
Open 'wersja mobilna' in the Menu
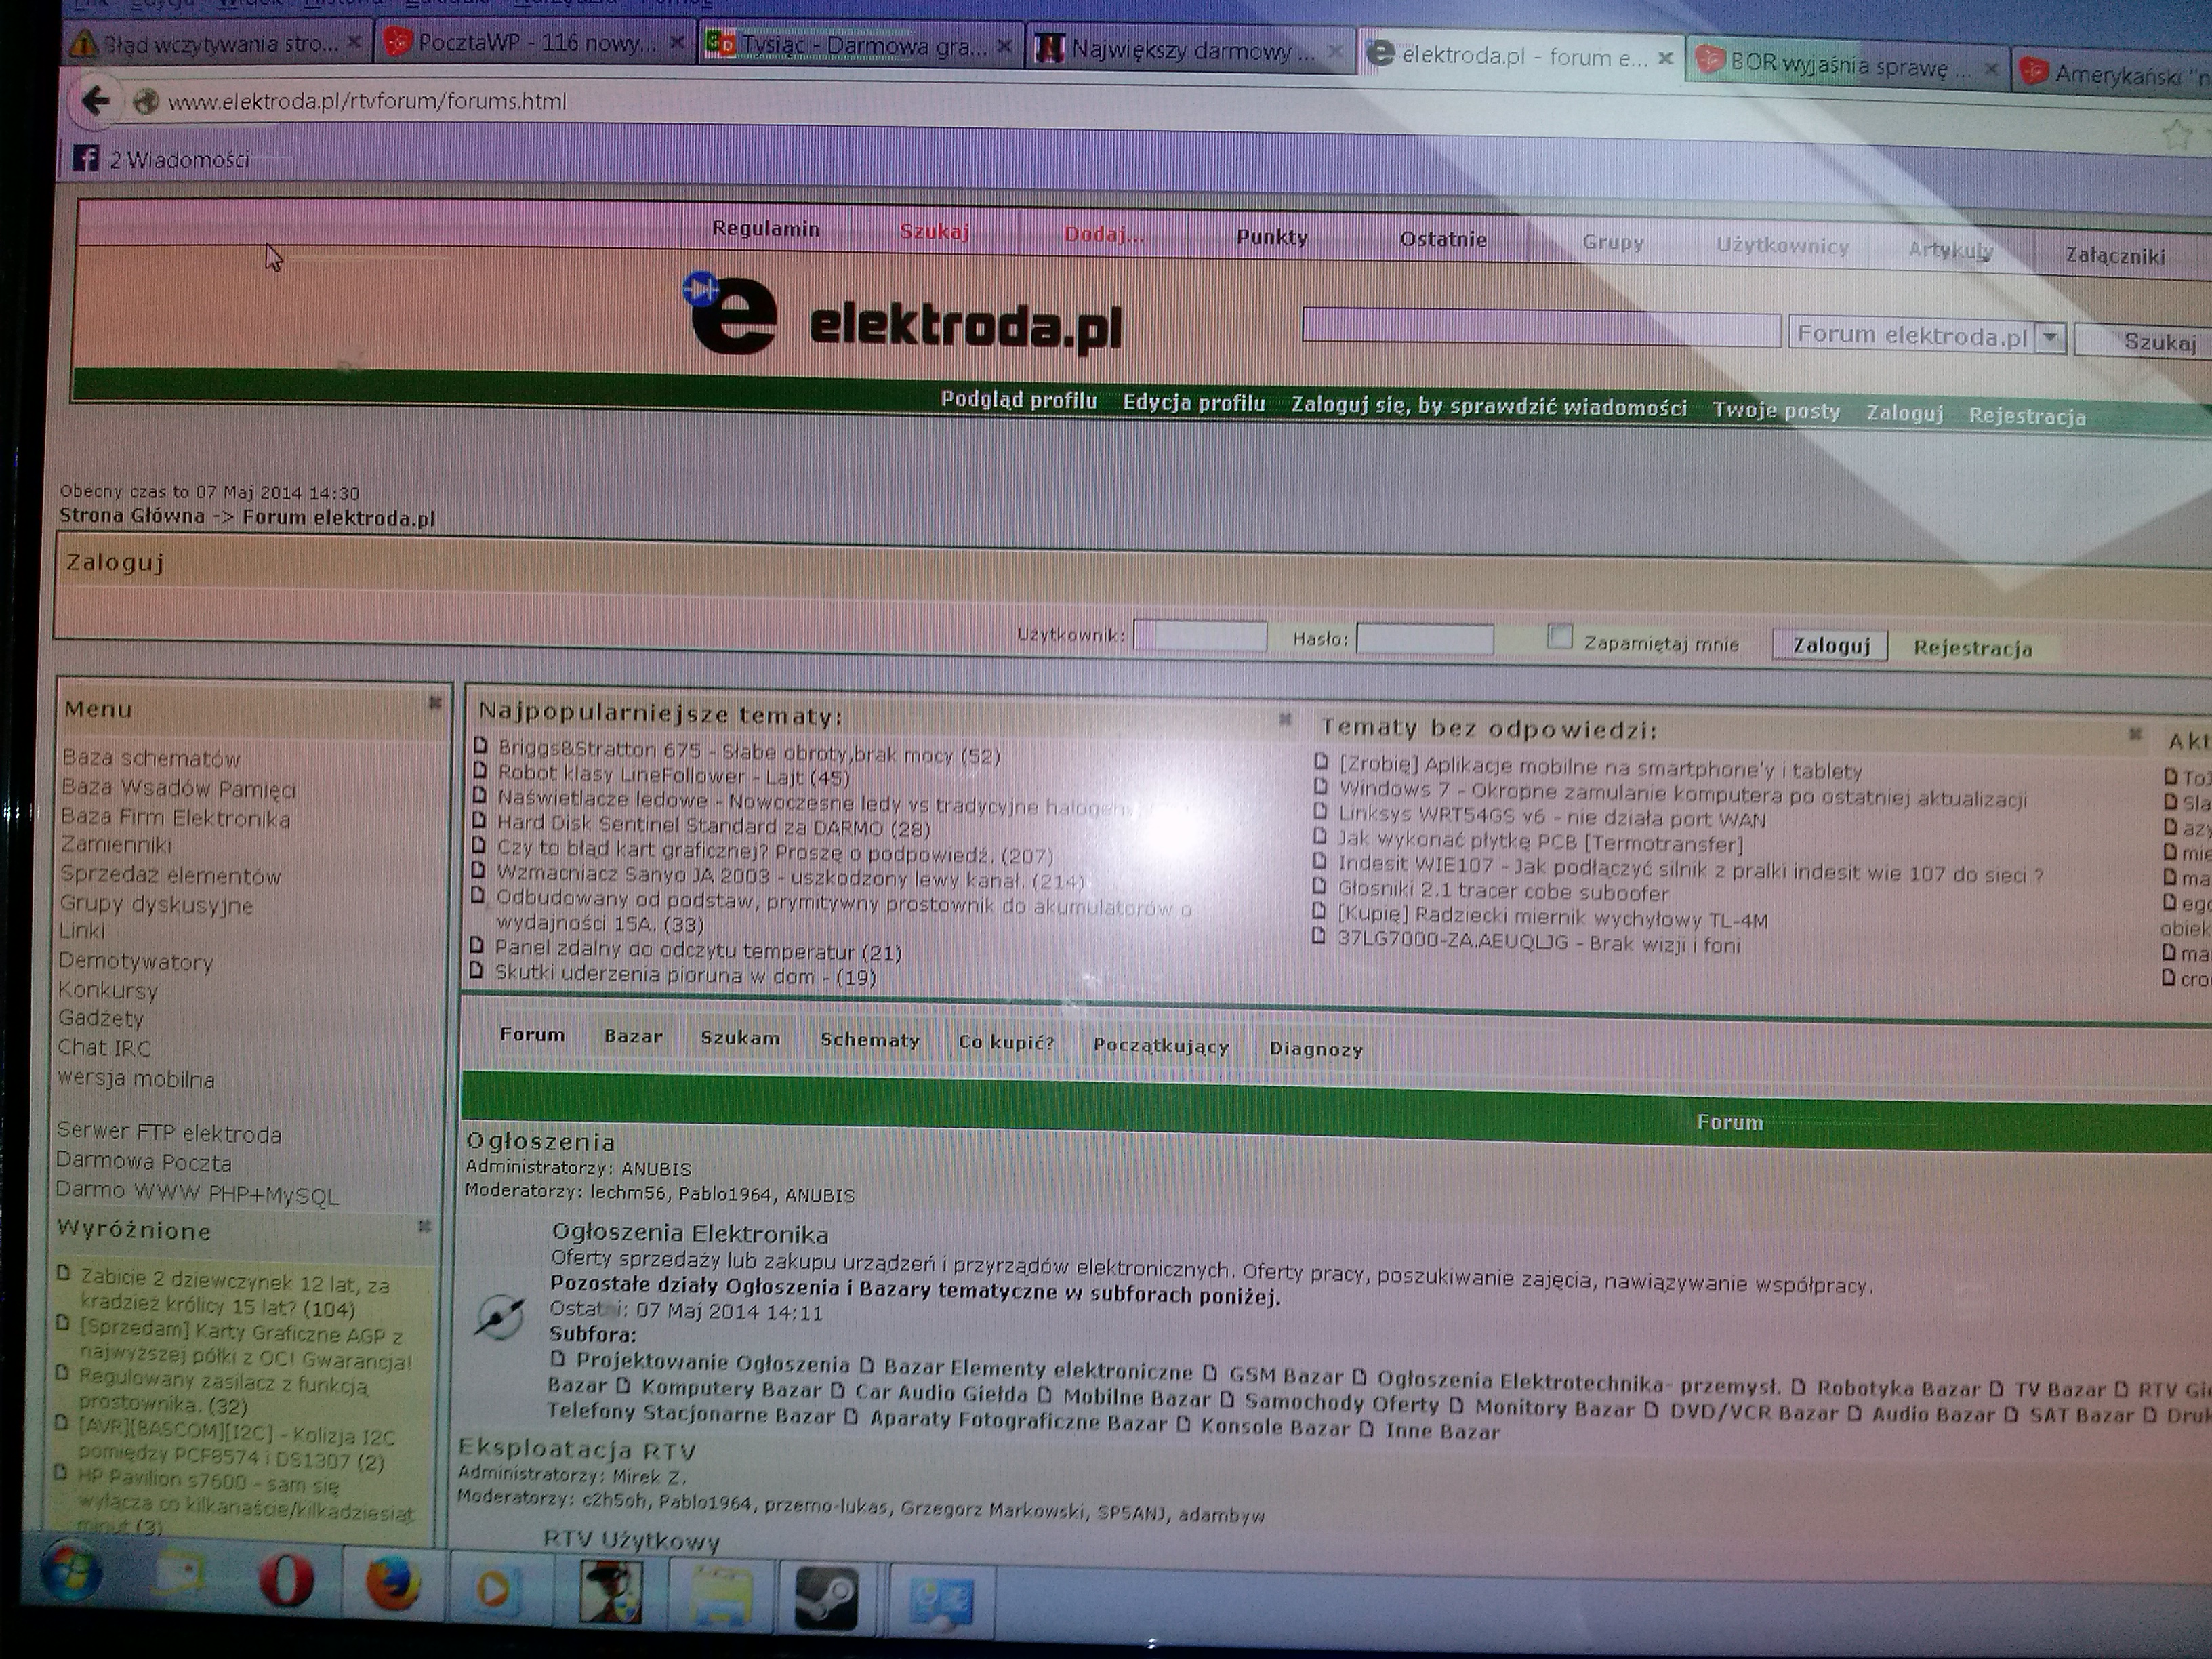pos(136,1079)
